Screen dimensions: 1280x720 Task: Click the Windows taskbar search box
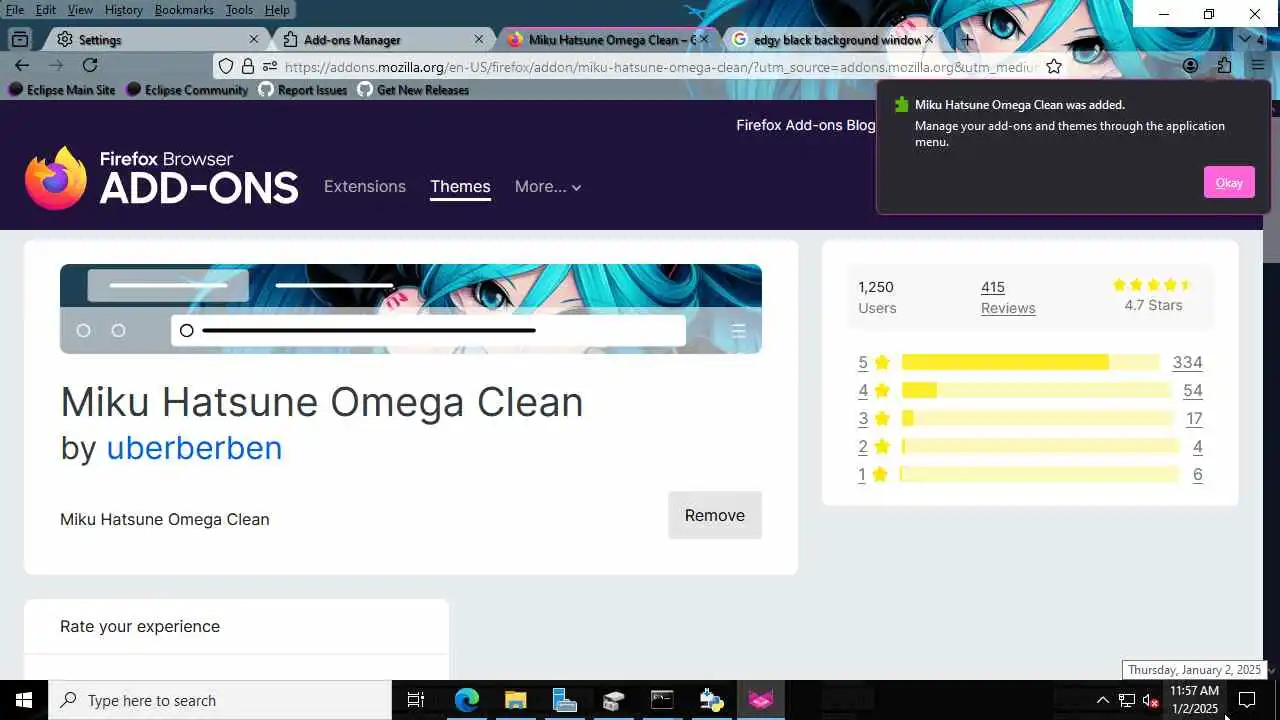(x=220, y=700)
